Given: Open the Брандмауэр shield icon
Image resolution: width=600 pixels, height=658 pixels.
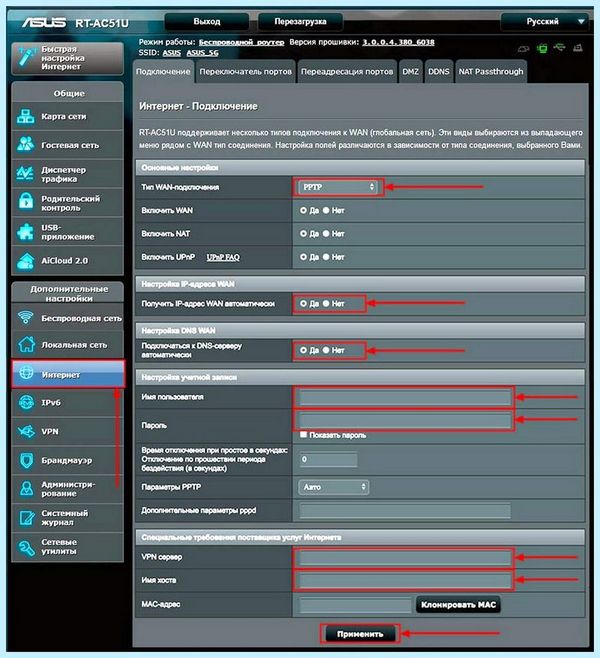Looking at the screenshot, I should click(x=26, y=460).
